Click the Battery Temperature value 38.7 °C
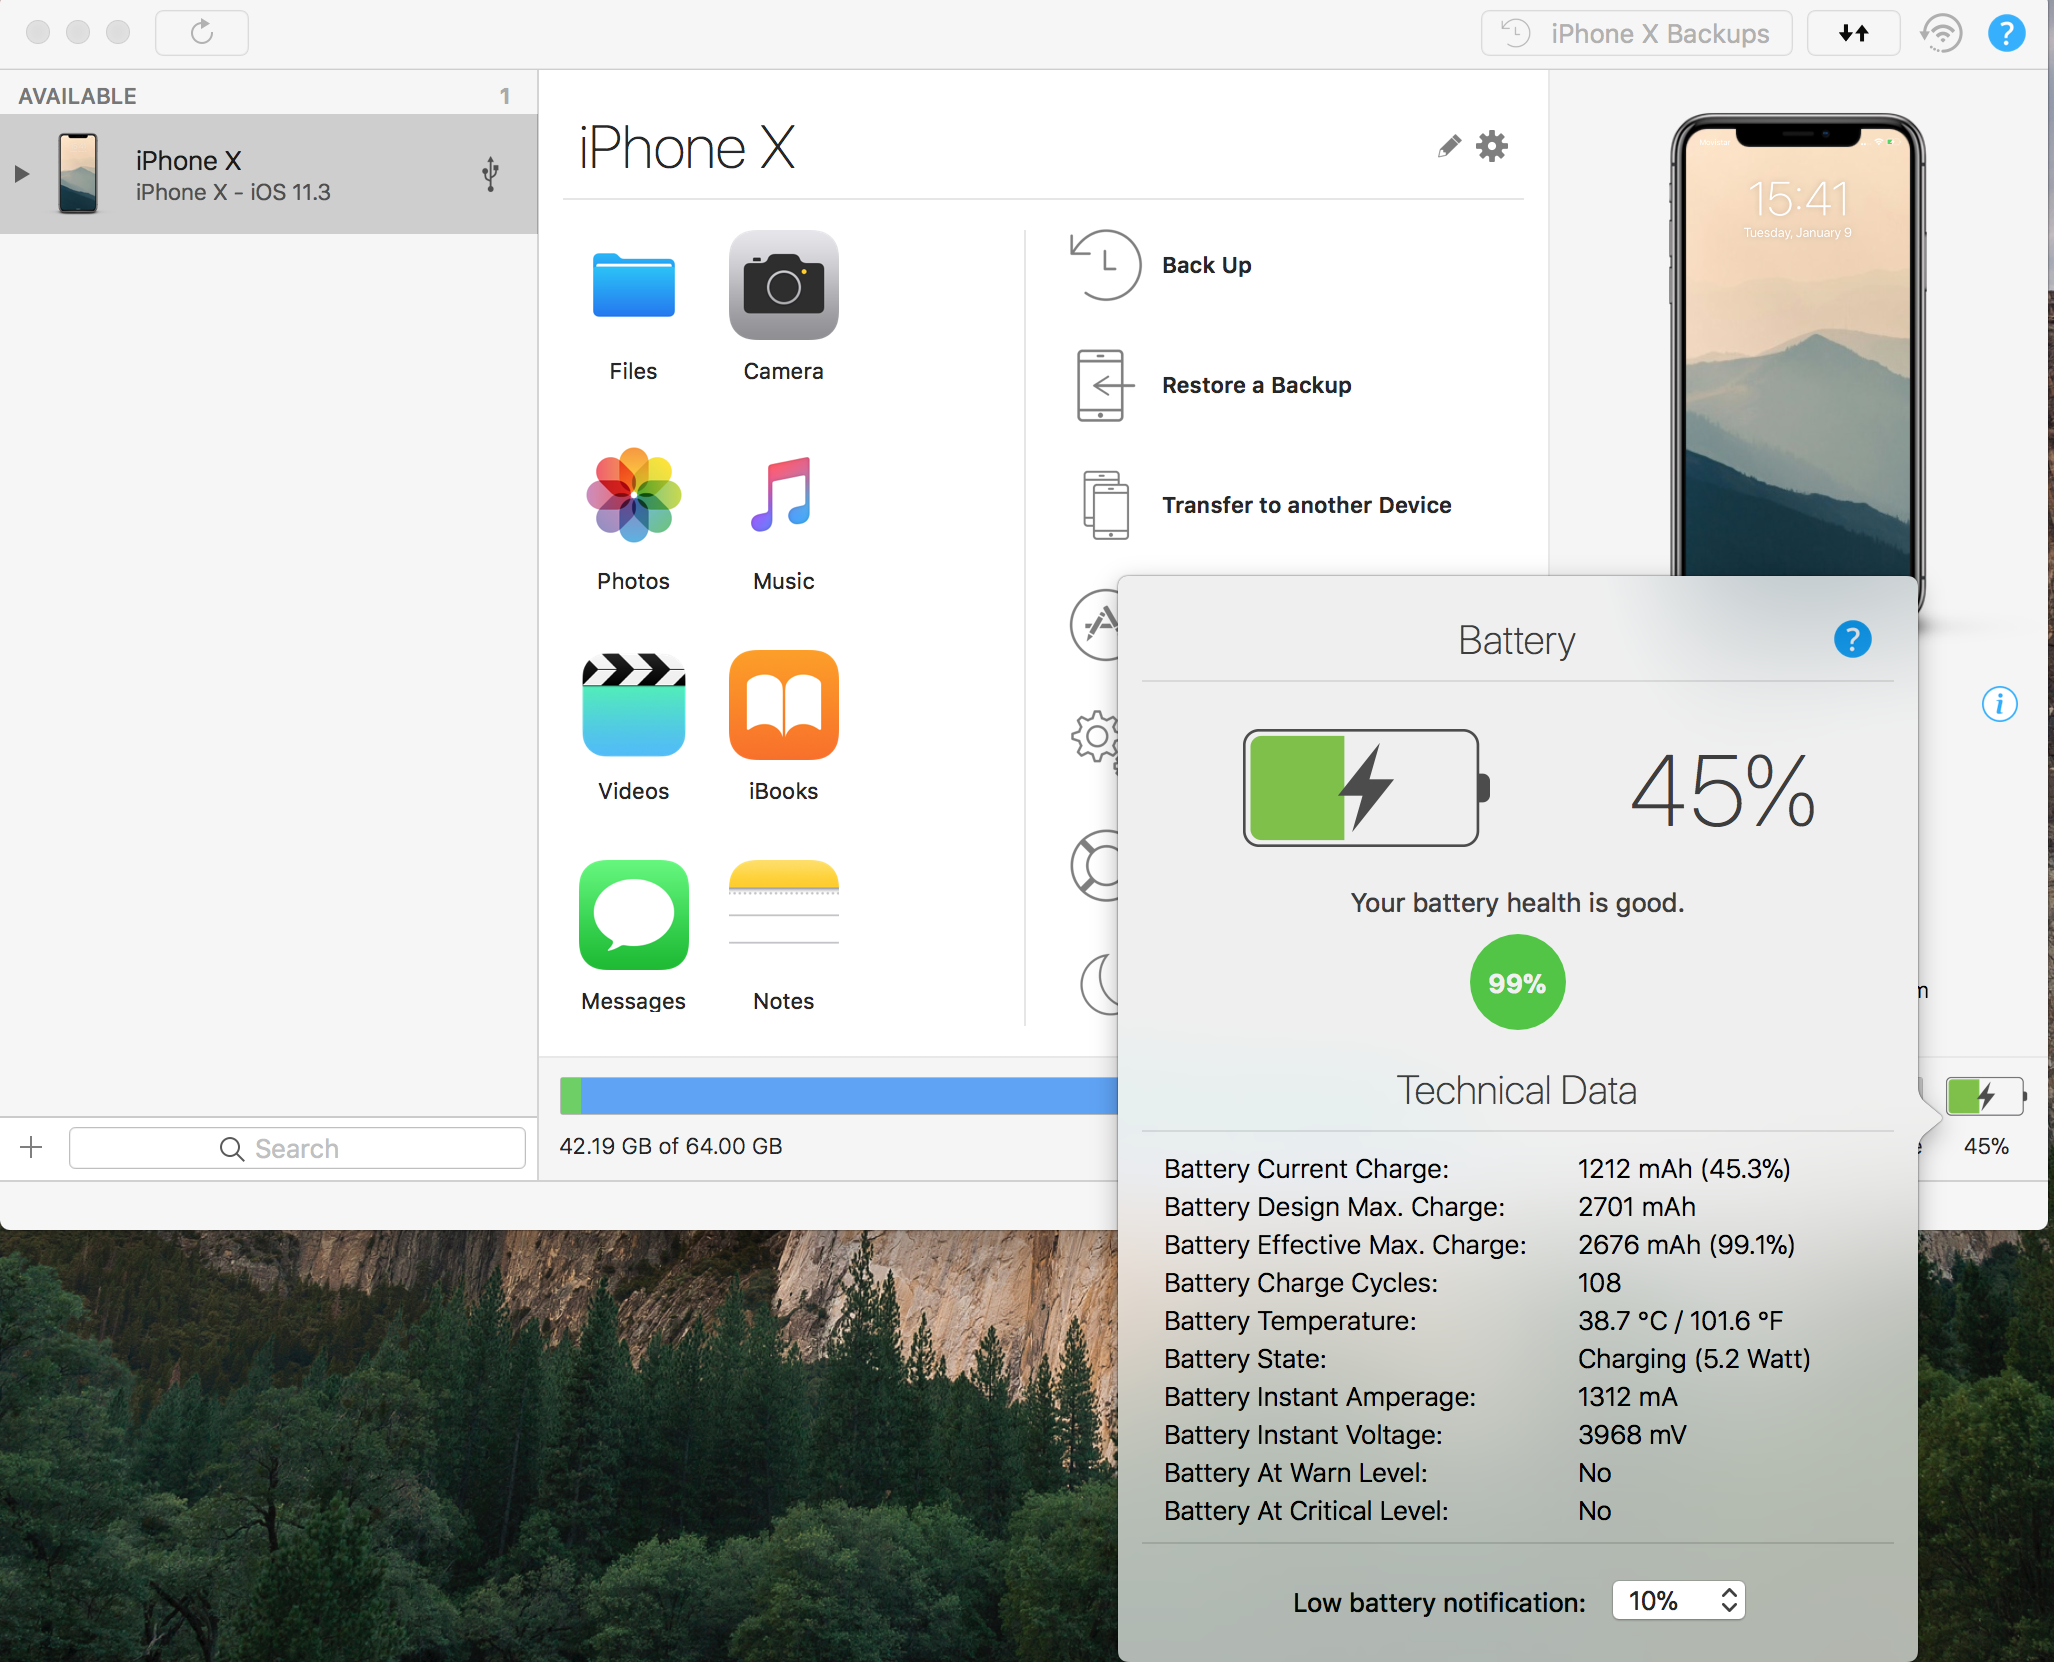The width and height of the screenshot is (2054, 1662). [x=1680, y=1320]
